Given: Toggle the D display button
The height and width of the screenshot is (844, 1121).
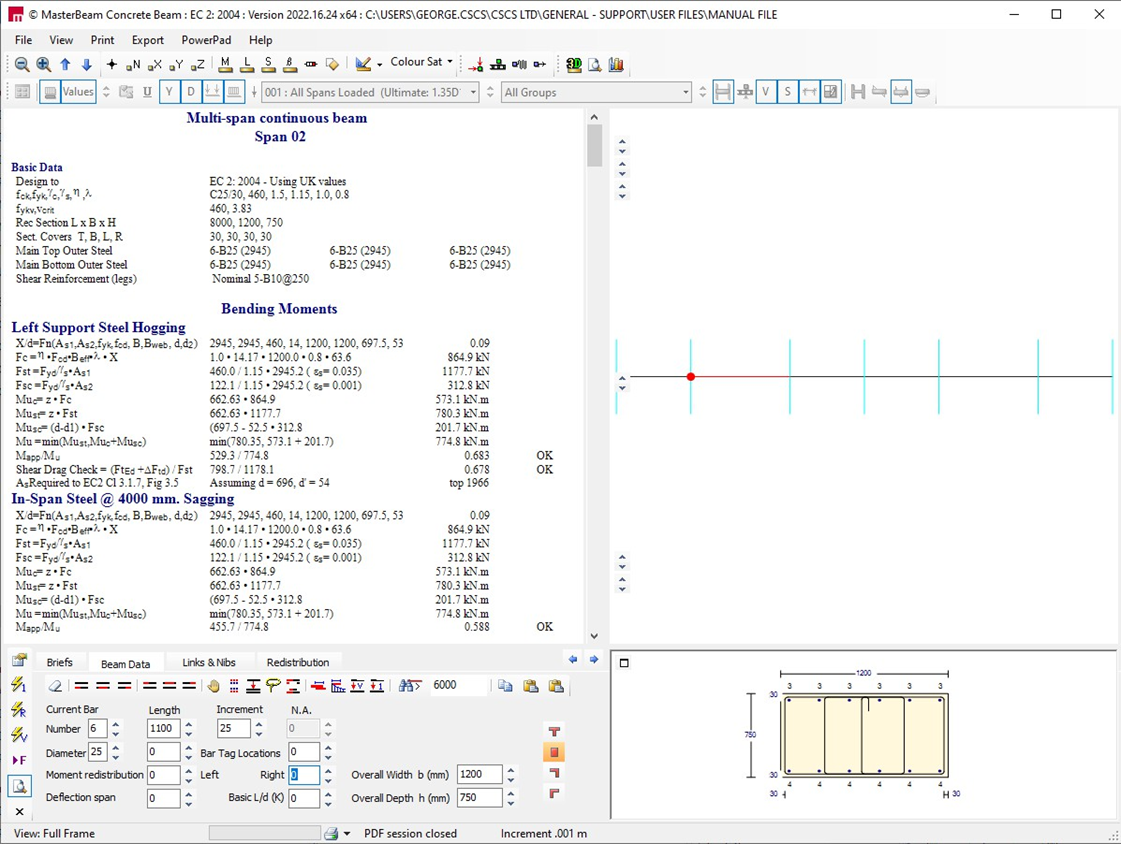Looking at the screenshot, I should tap(191, 91).
